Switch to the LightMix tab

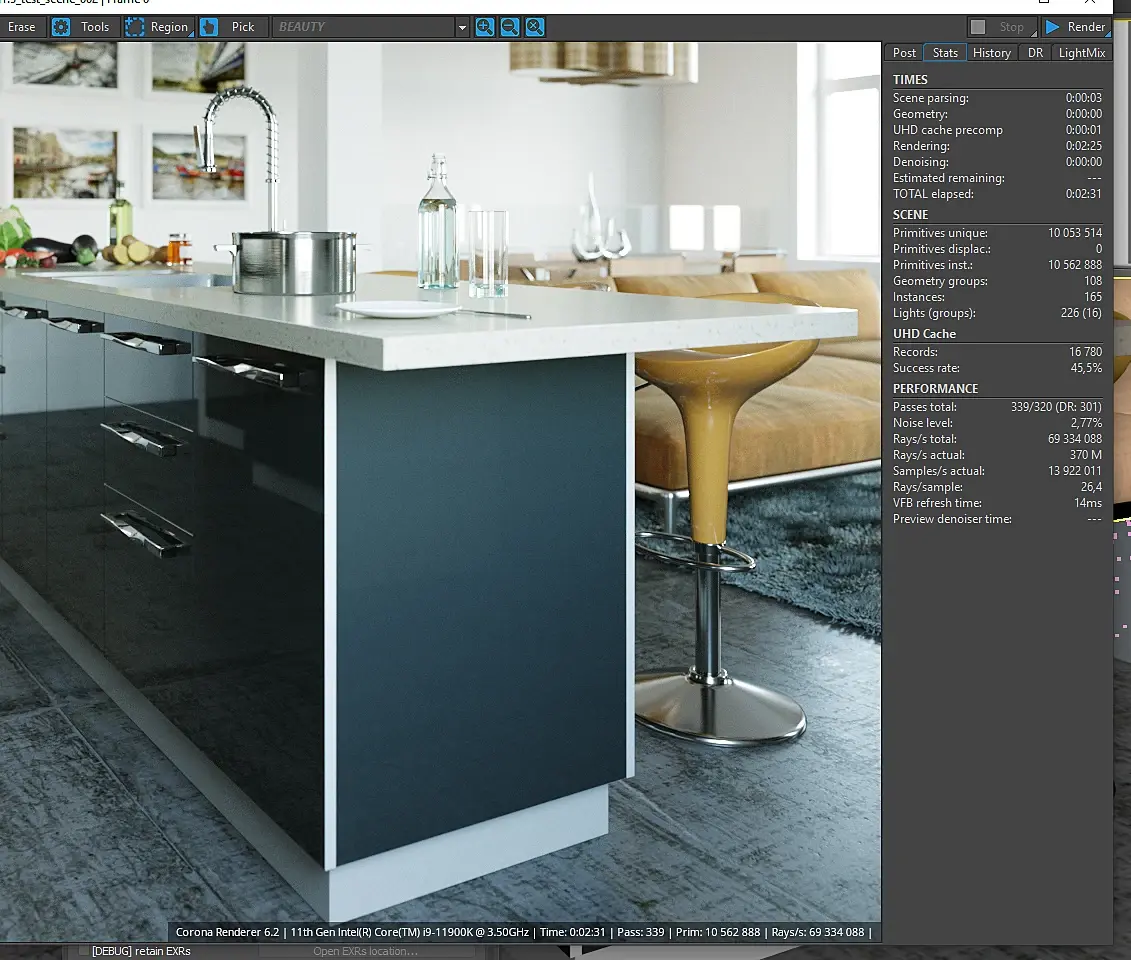click(1082, 53)
